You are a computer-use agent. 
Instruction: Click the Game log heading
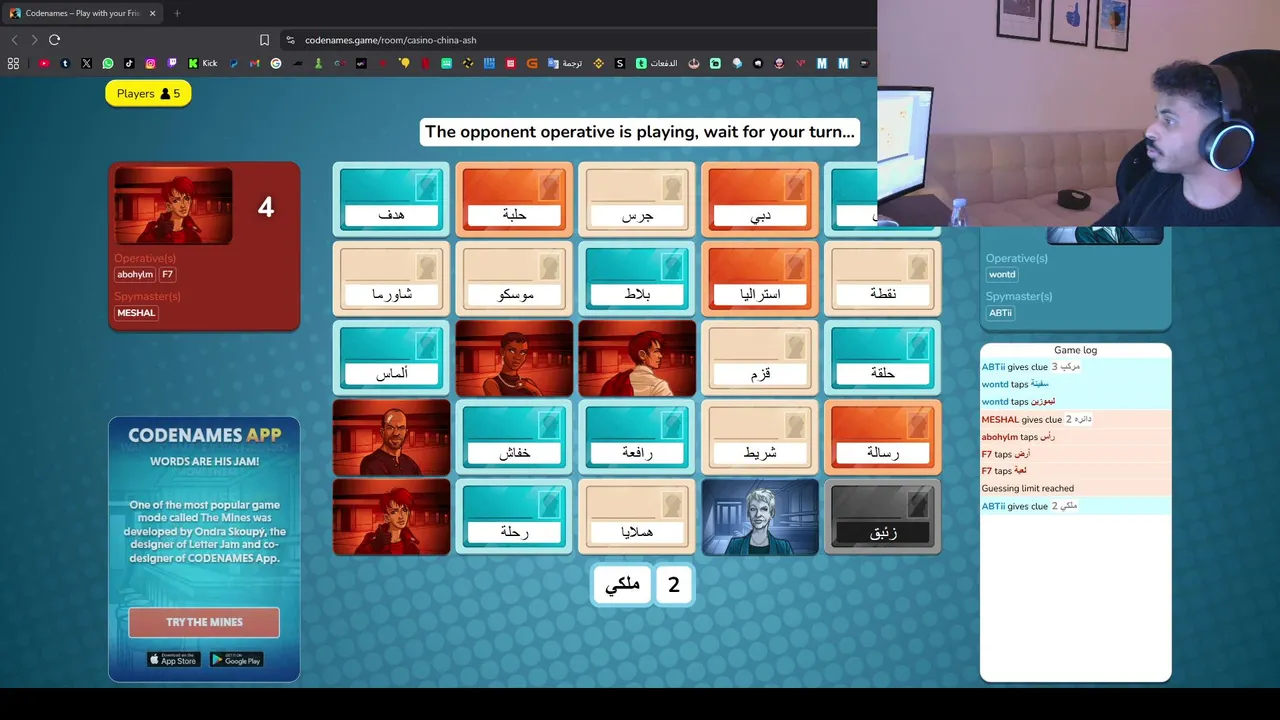pos(1075,350)
